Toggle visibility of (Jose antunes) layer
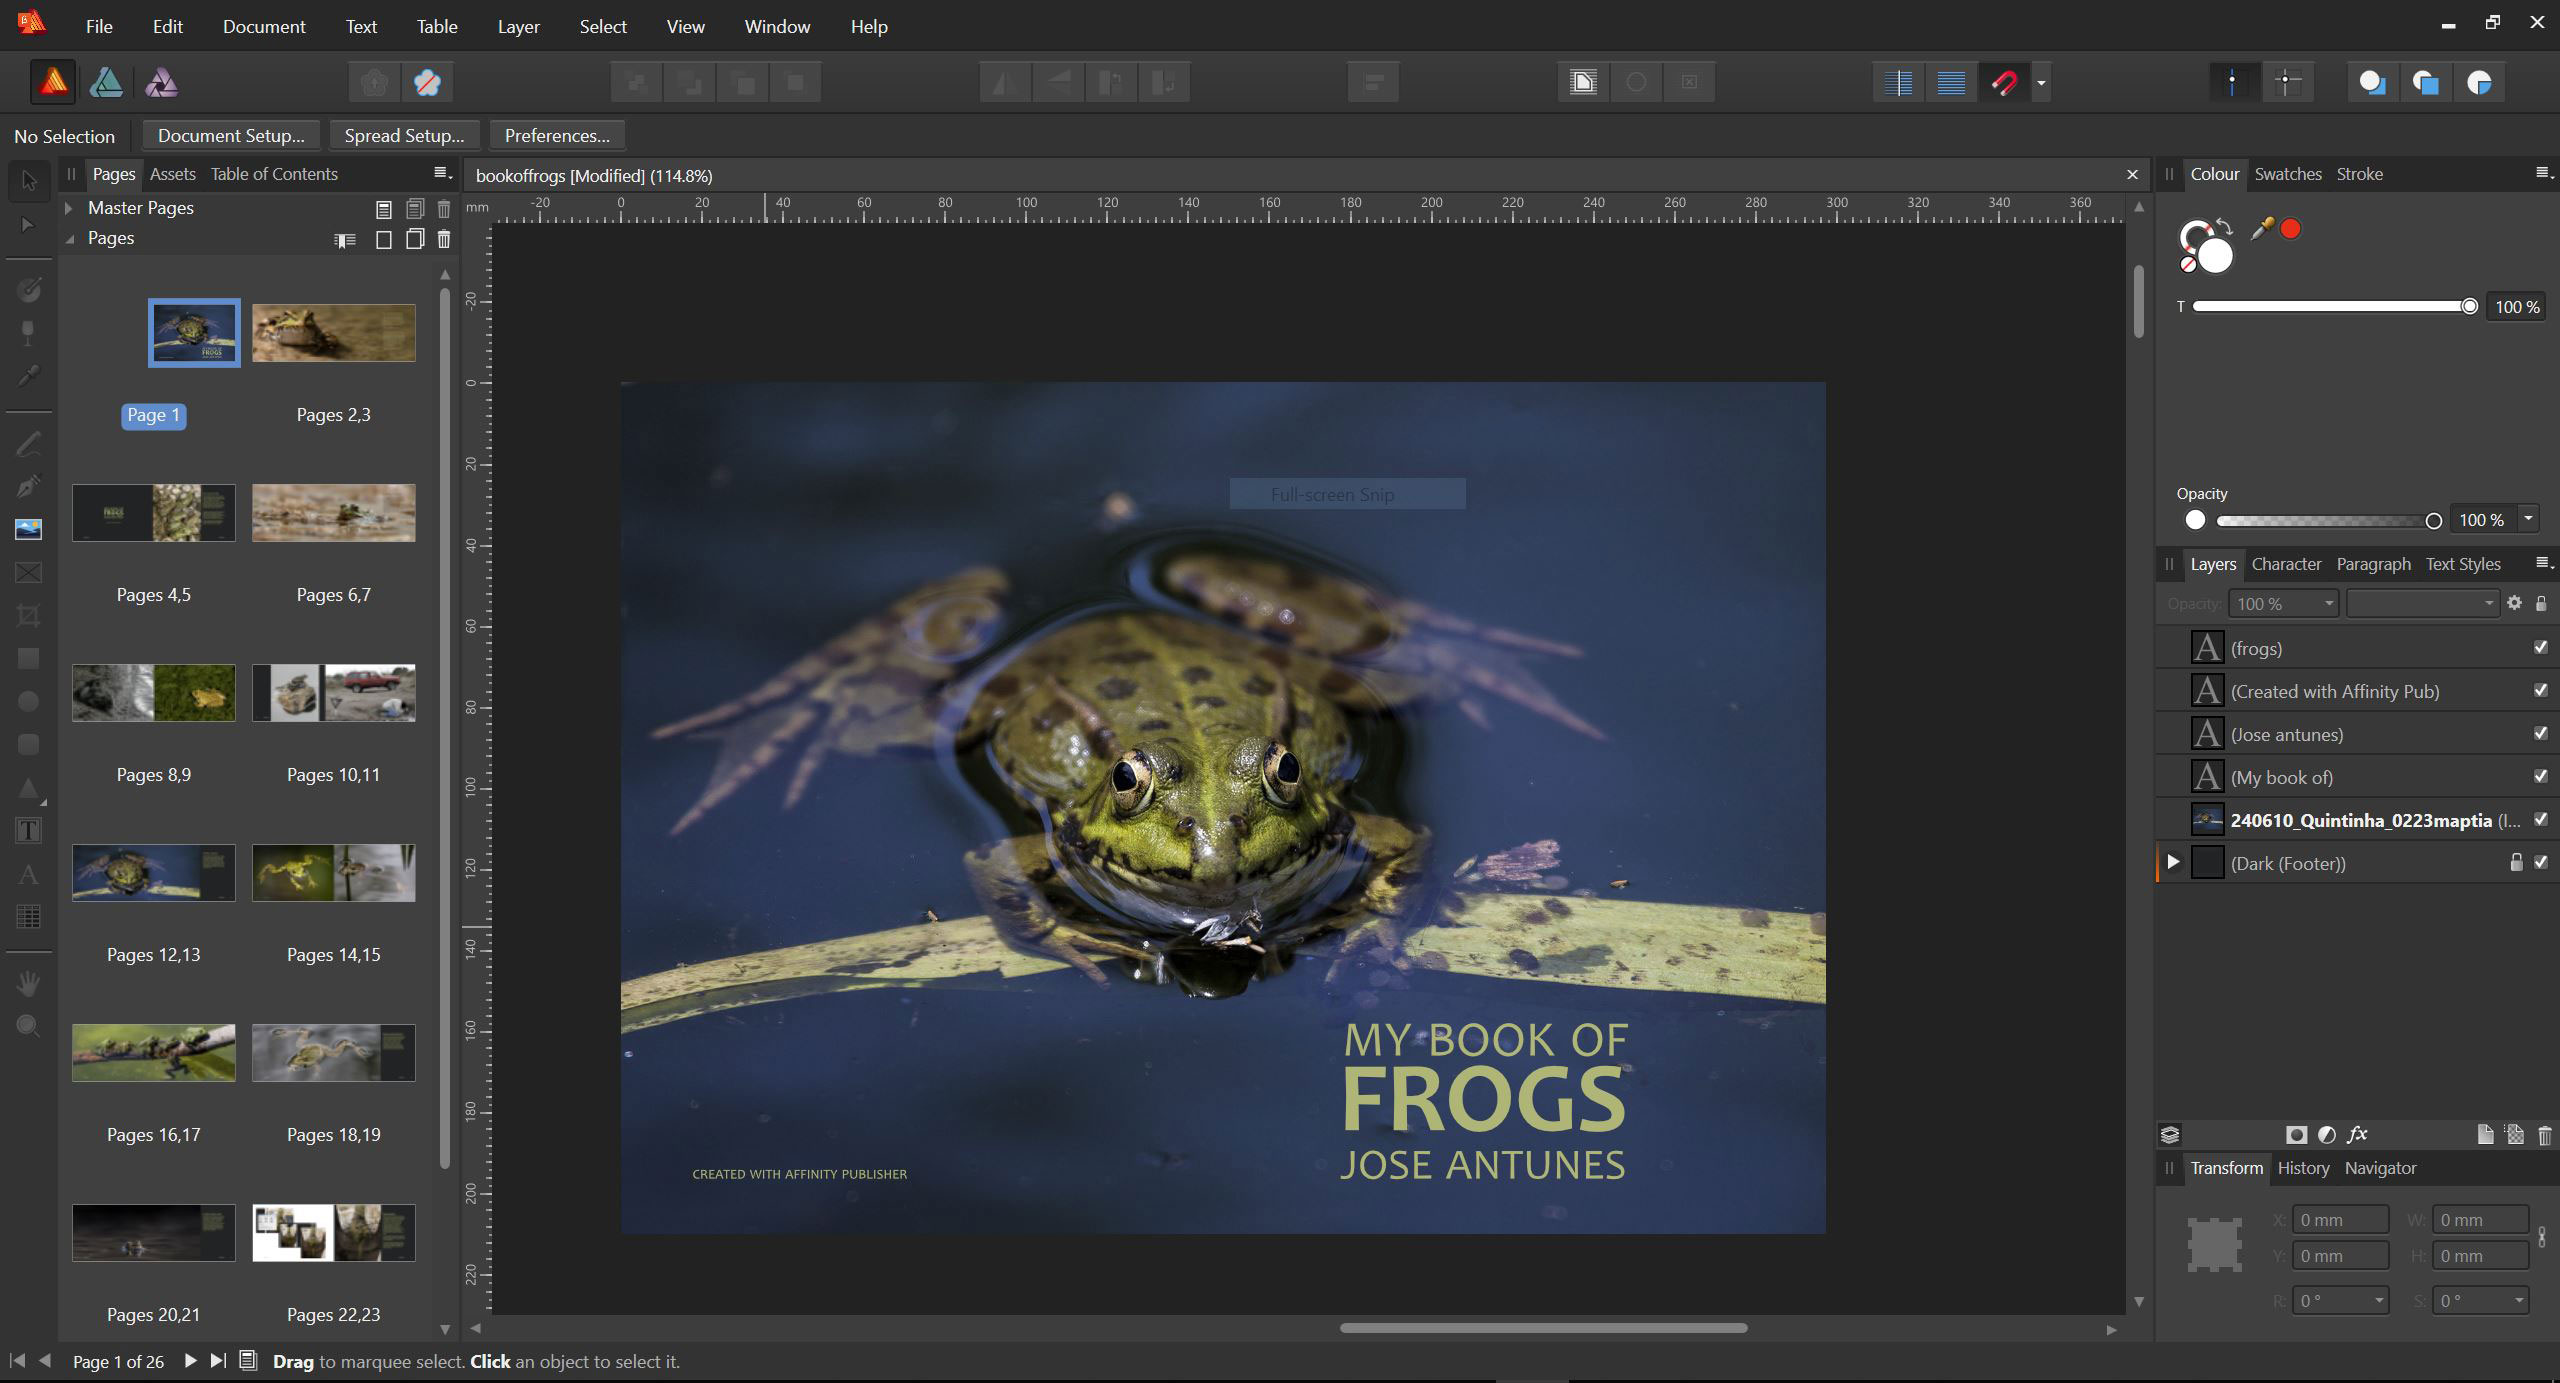The width and height of the screenshot is (2560, 1383). click(x=2540, y=732)
